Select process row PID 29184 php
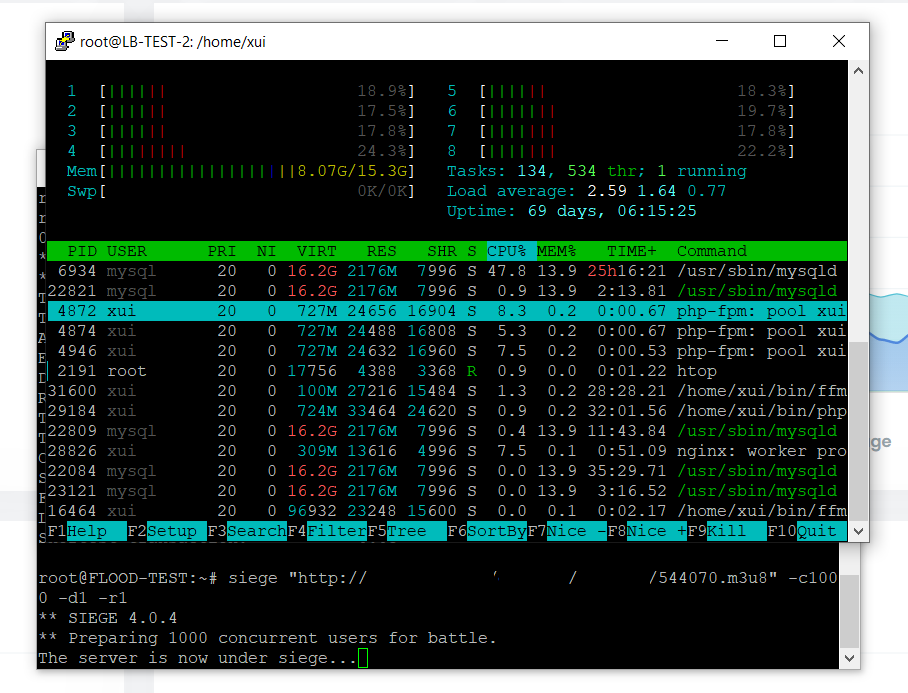Viewport: 908px width, 693px height. 446,410
